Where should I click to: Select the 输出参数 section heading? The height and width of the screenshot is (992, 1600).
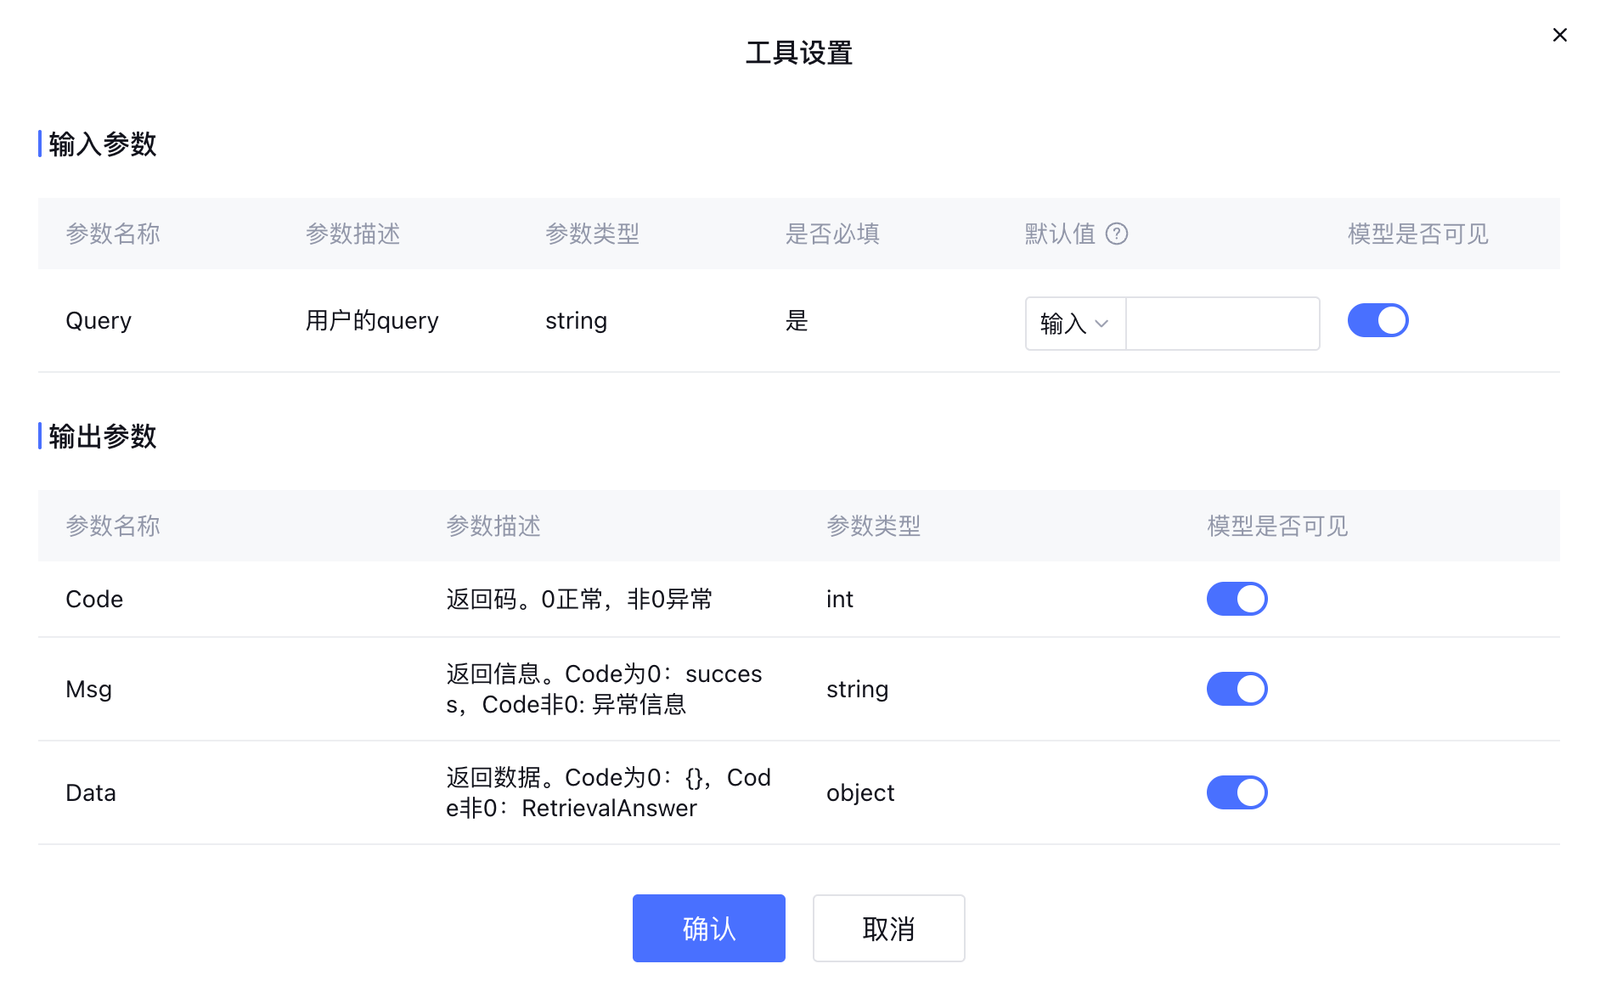(102, 436)
